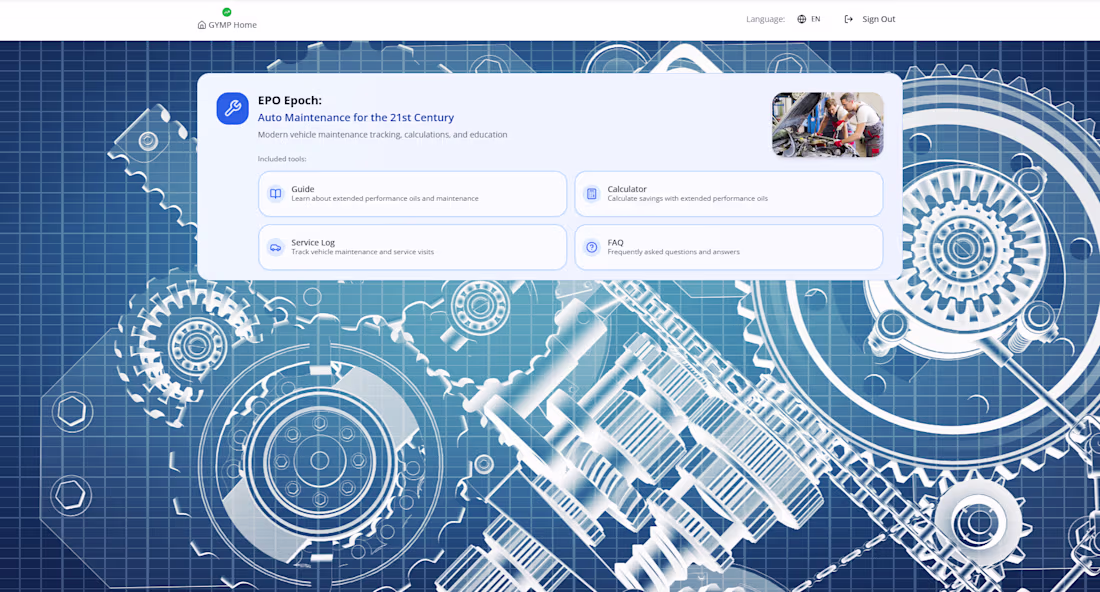
Task: Open the Guide tool card
Action: pyautogui.click(x=412, y=194)
